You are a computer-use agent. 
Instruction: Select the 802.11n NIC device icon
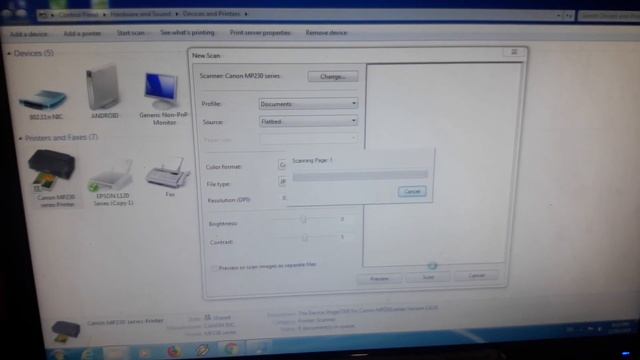(43, 100)
